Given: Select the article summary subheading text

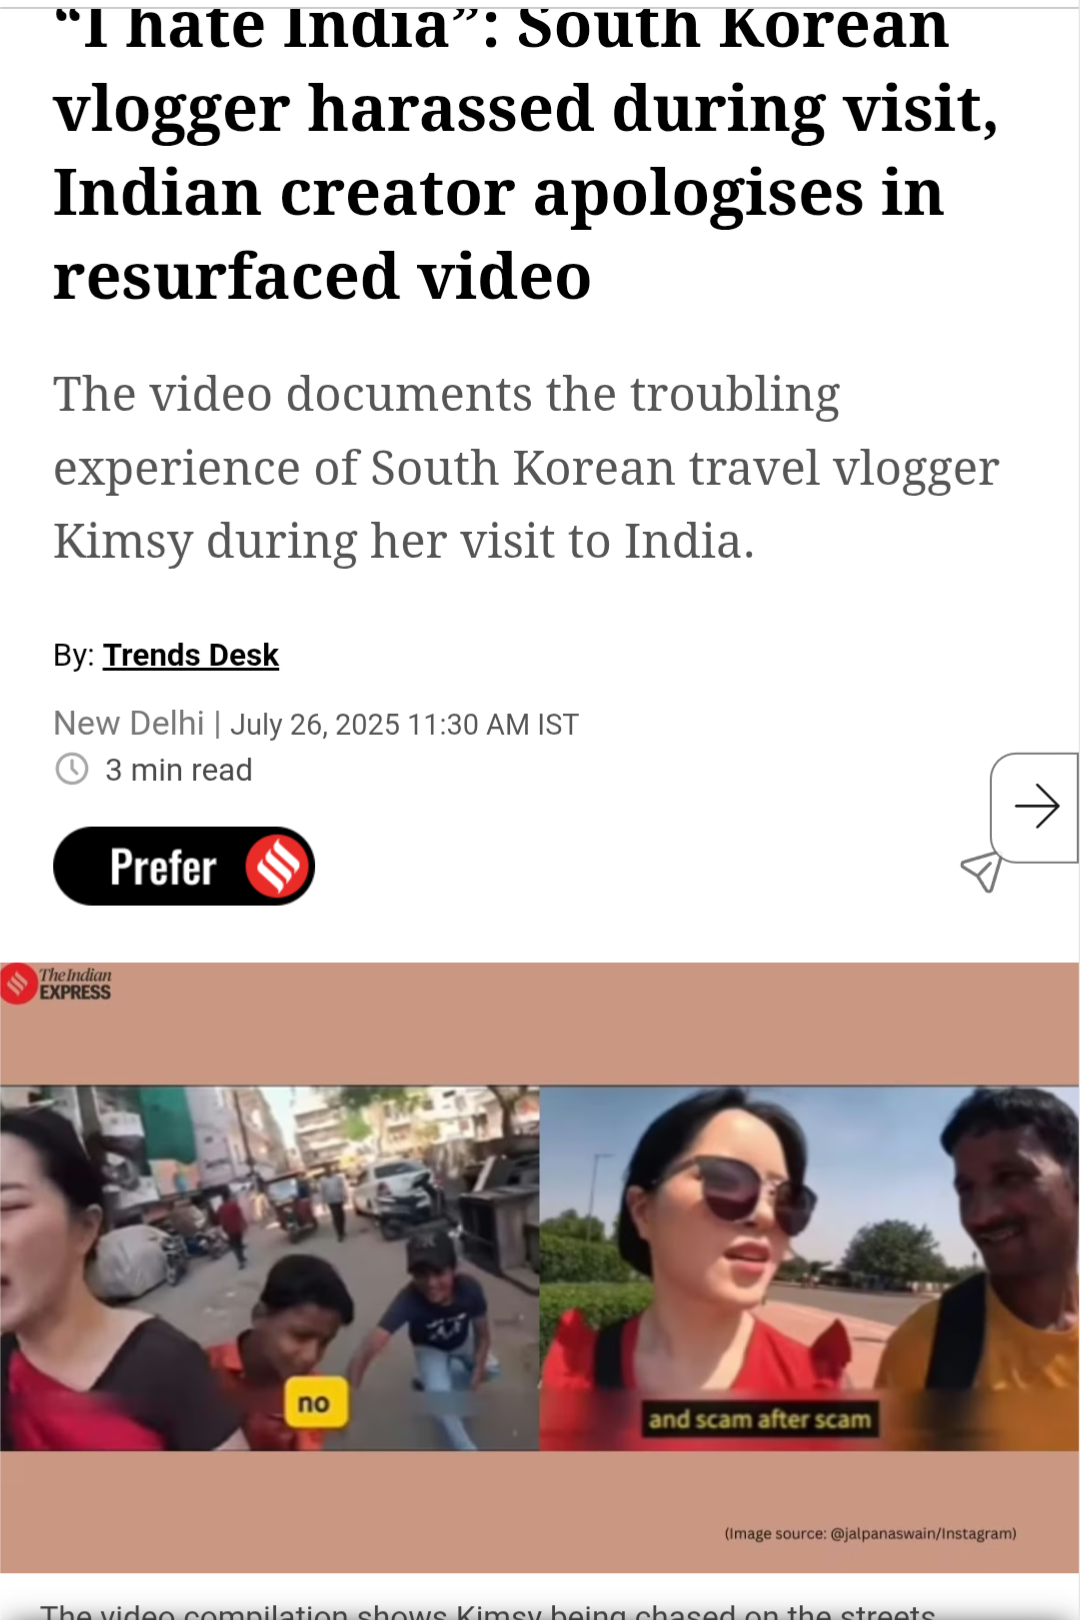Looking at the screenshot, I should click(526, 468).
